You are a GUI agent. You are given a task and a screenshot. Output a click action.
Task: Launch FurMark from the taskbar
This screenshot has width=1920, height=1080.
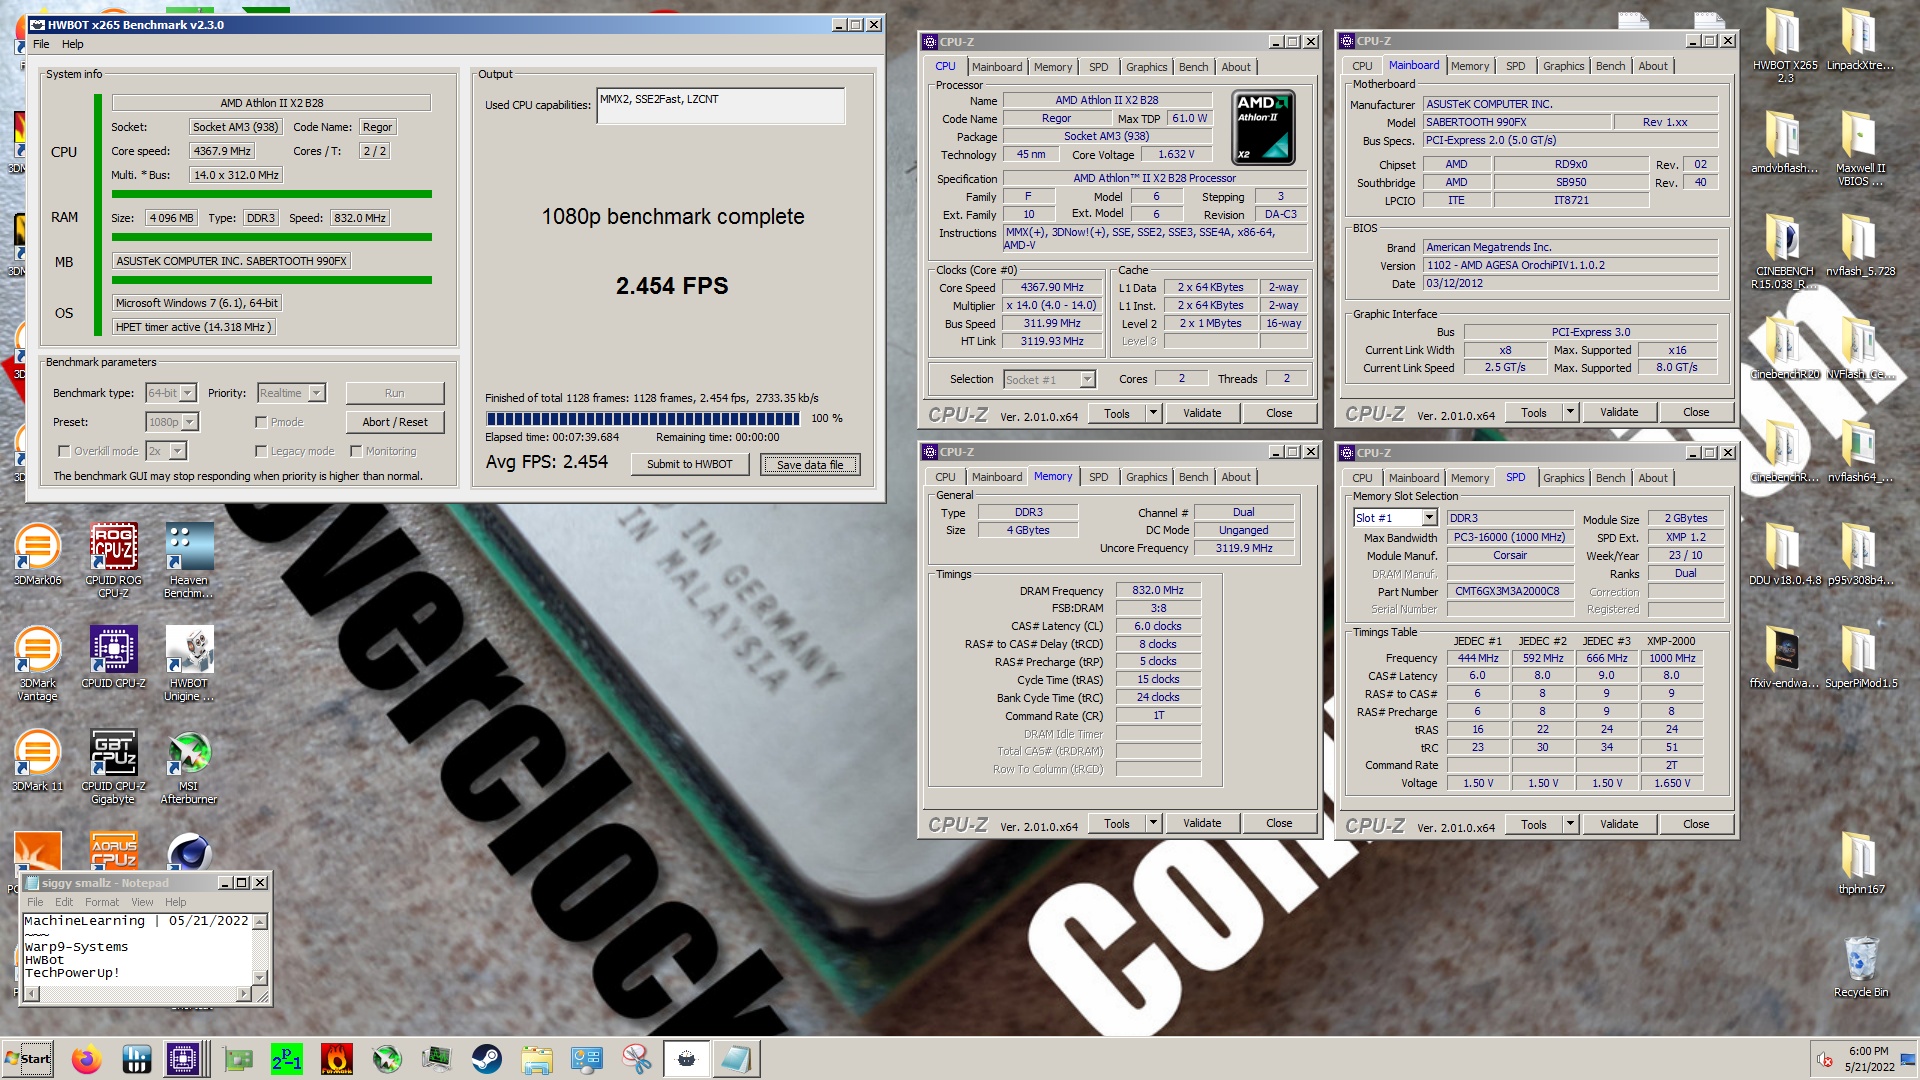click(337, 1059)
